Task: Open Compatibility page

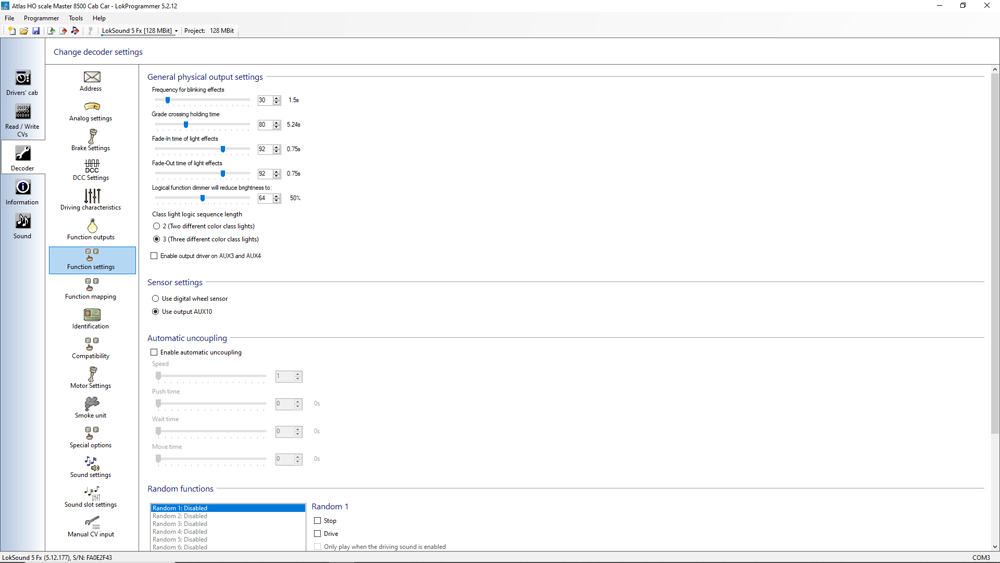Action: (x=91, y=348)
